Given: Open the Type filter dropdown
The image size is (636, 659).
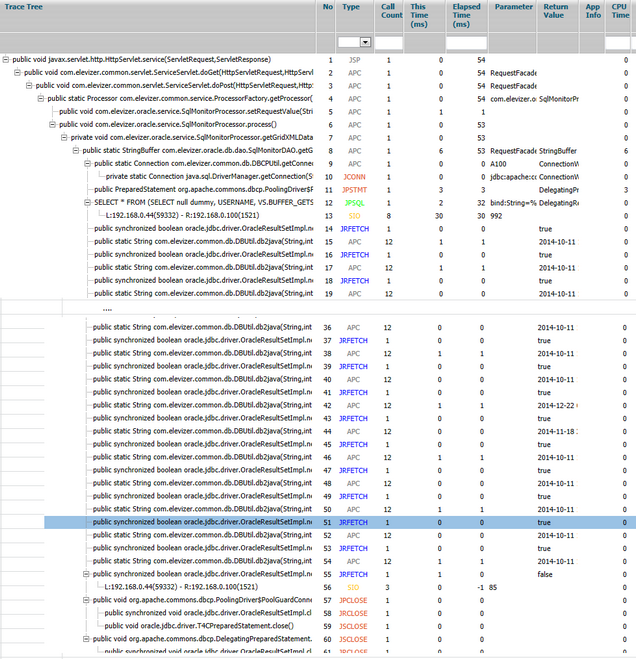Looking at the screenshot, I should [x=365, y=43].
